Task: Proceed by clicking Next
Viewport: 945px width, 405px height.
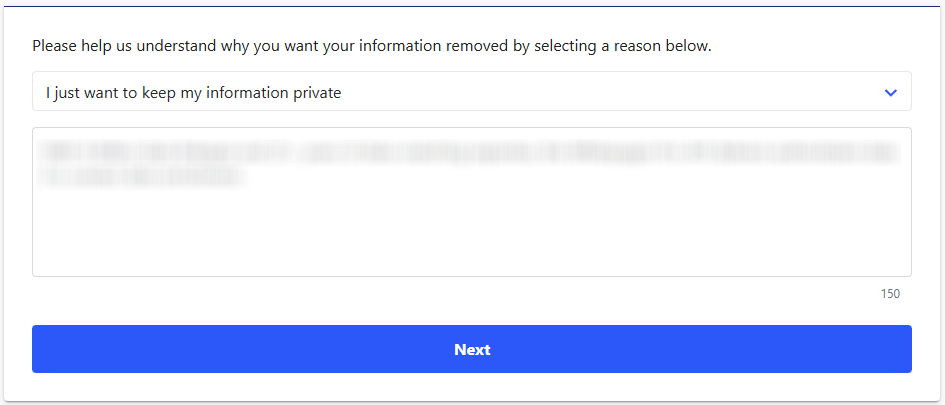Action: pyautogui.click(x=471, y=349)
